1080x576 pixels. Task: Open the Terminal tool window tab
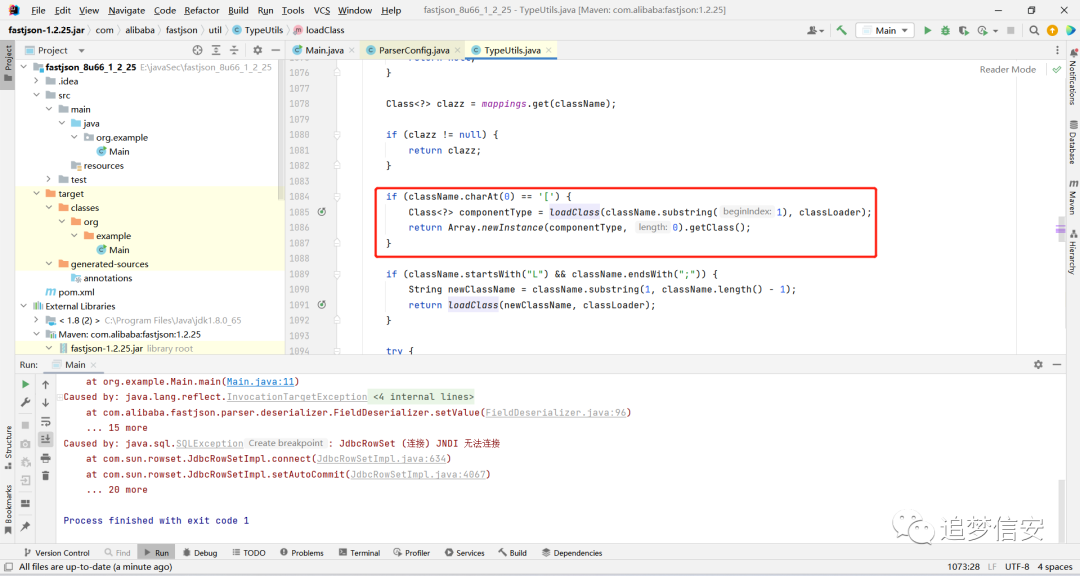[x=359, y=553]
